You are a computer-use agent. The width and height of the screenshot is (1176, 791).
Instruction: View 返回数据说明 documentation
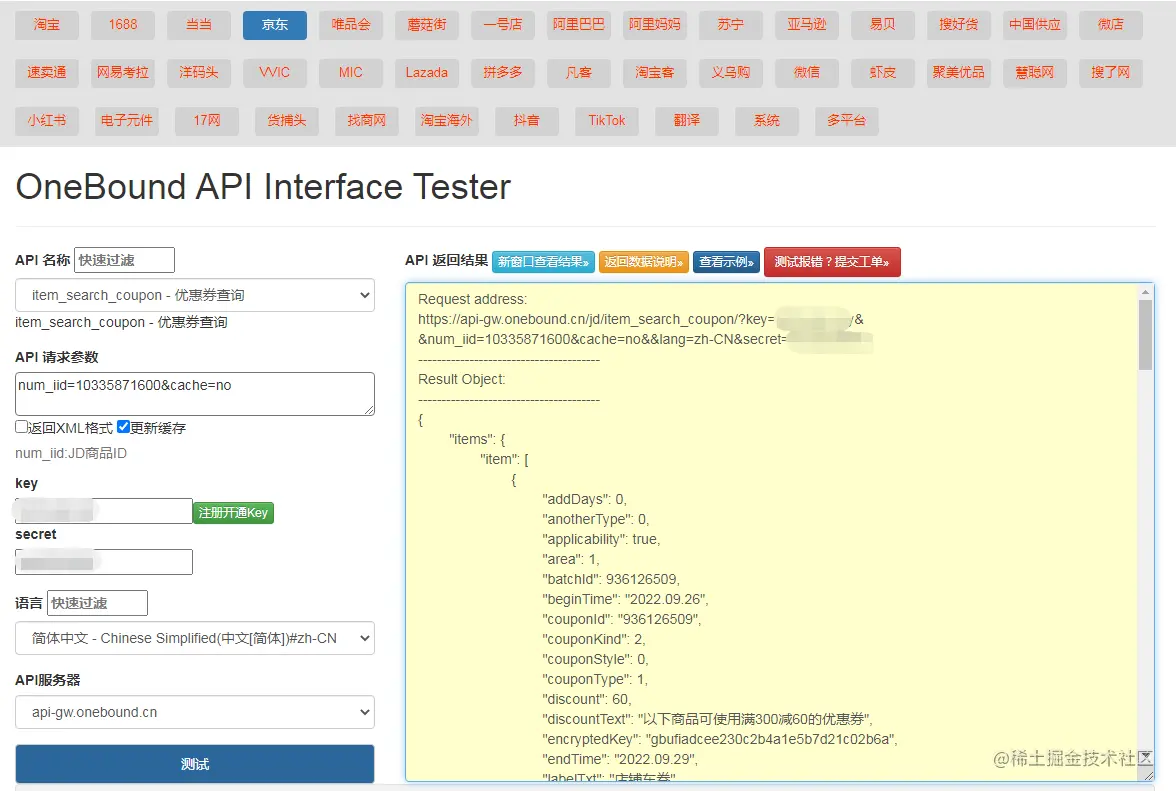pyautogui.click(x=644, y=262)
